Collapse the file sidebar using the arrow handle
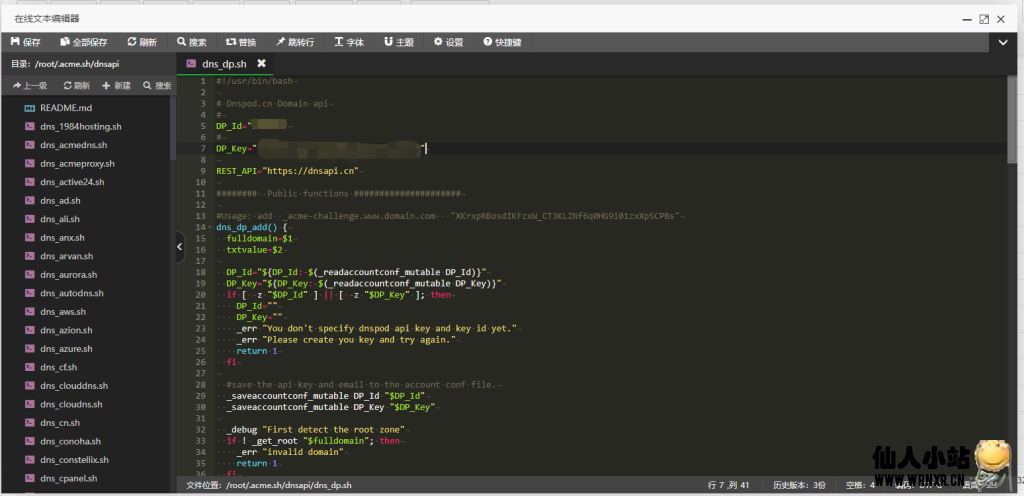This screenshot has width=1024, height=496. click(x=180, y=244)
